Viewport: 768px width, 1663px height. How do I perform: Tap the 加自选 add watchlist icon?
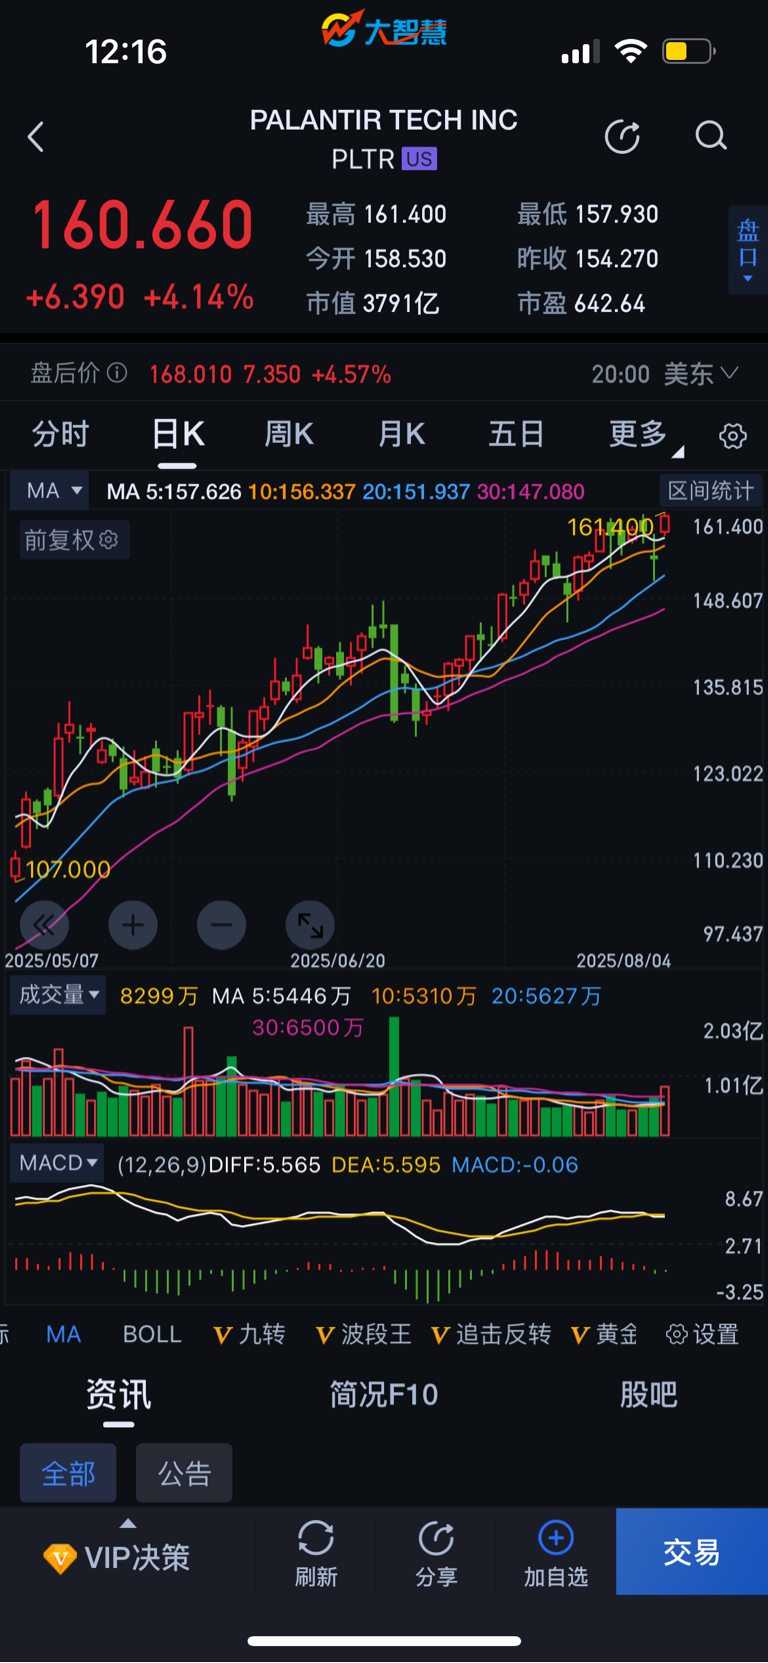point(556,1537)
